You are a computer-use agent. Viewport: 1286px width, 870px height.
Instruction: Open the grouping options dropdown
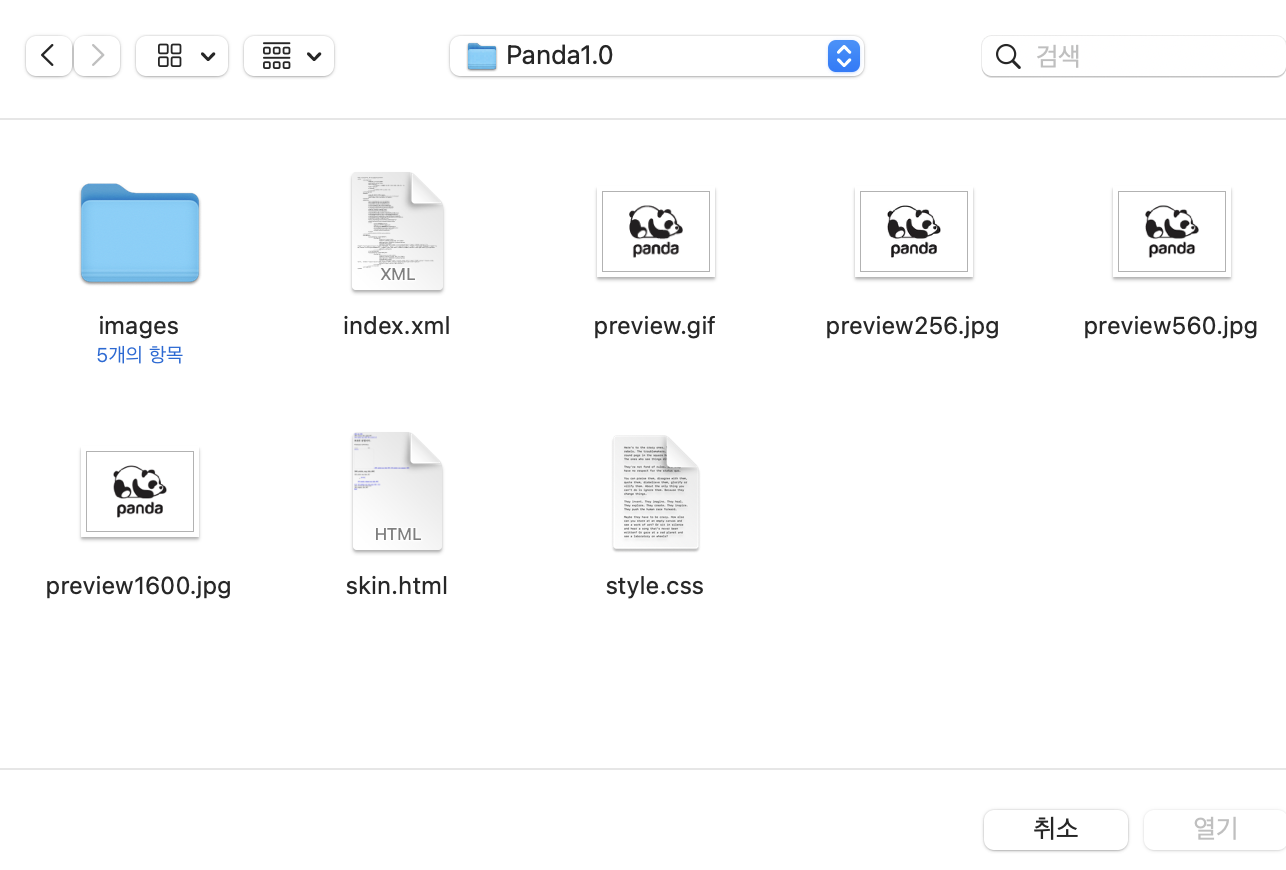pyautogui.click(x=289, y=56)
